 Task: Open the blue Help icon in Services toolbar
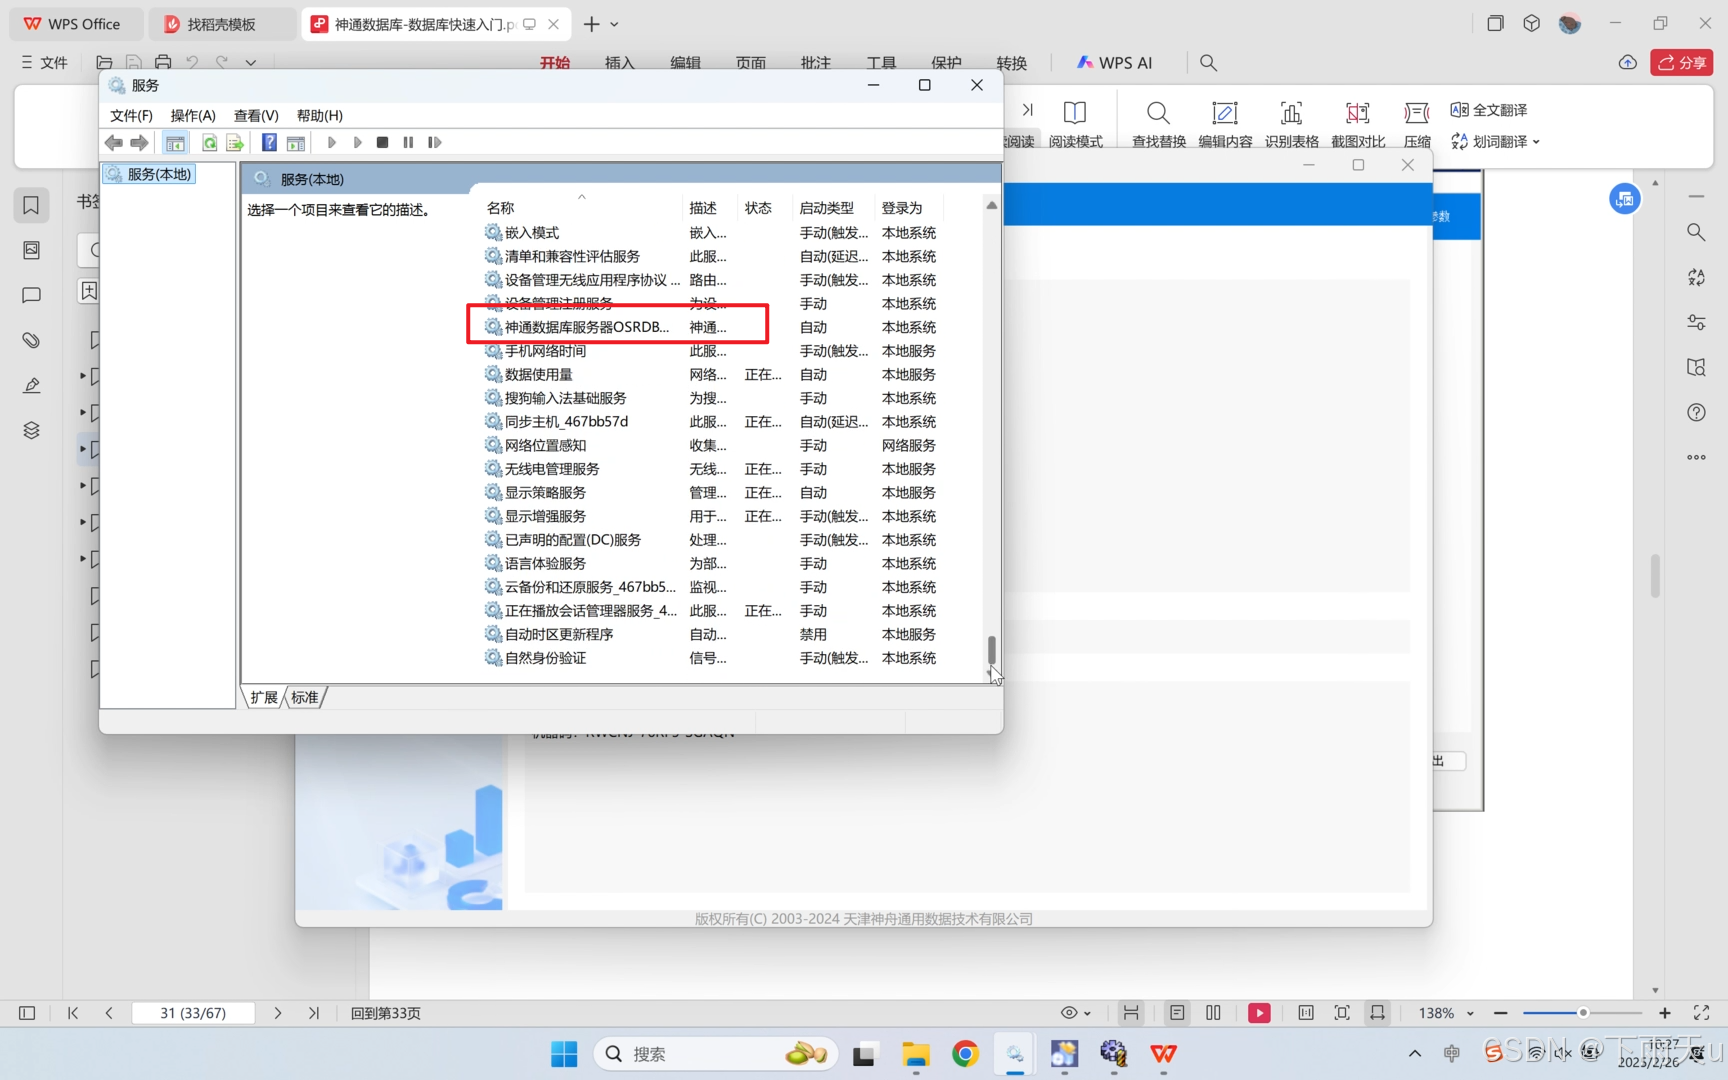(269, 143)
